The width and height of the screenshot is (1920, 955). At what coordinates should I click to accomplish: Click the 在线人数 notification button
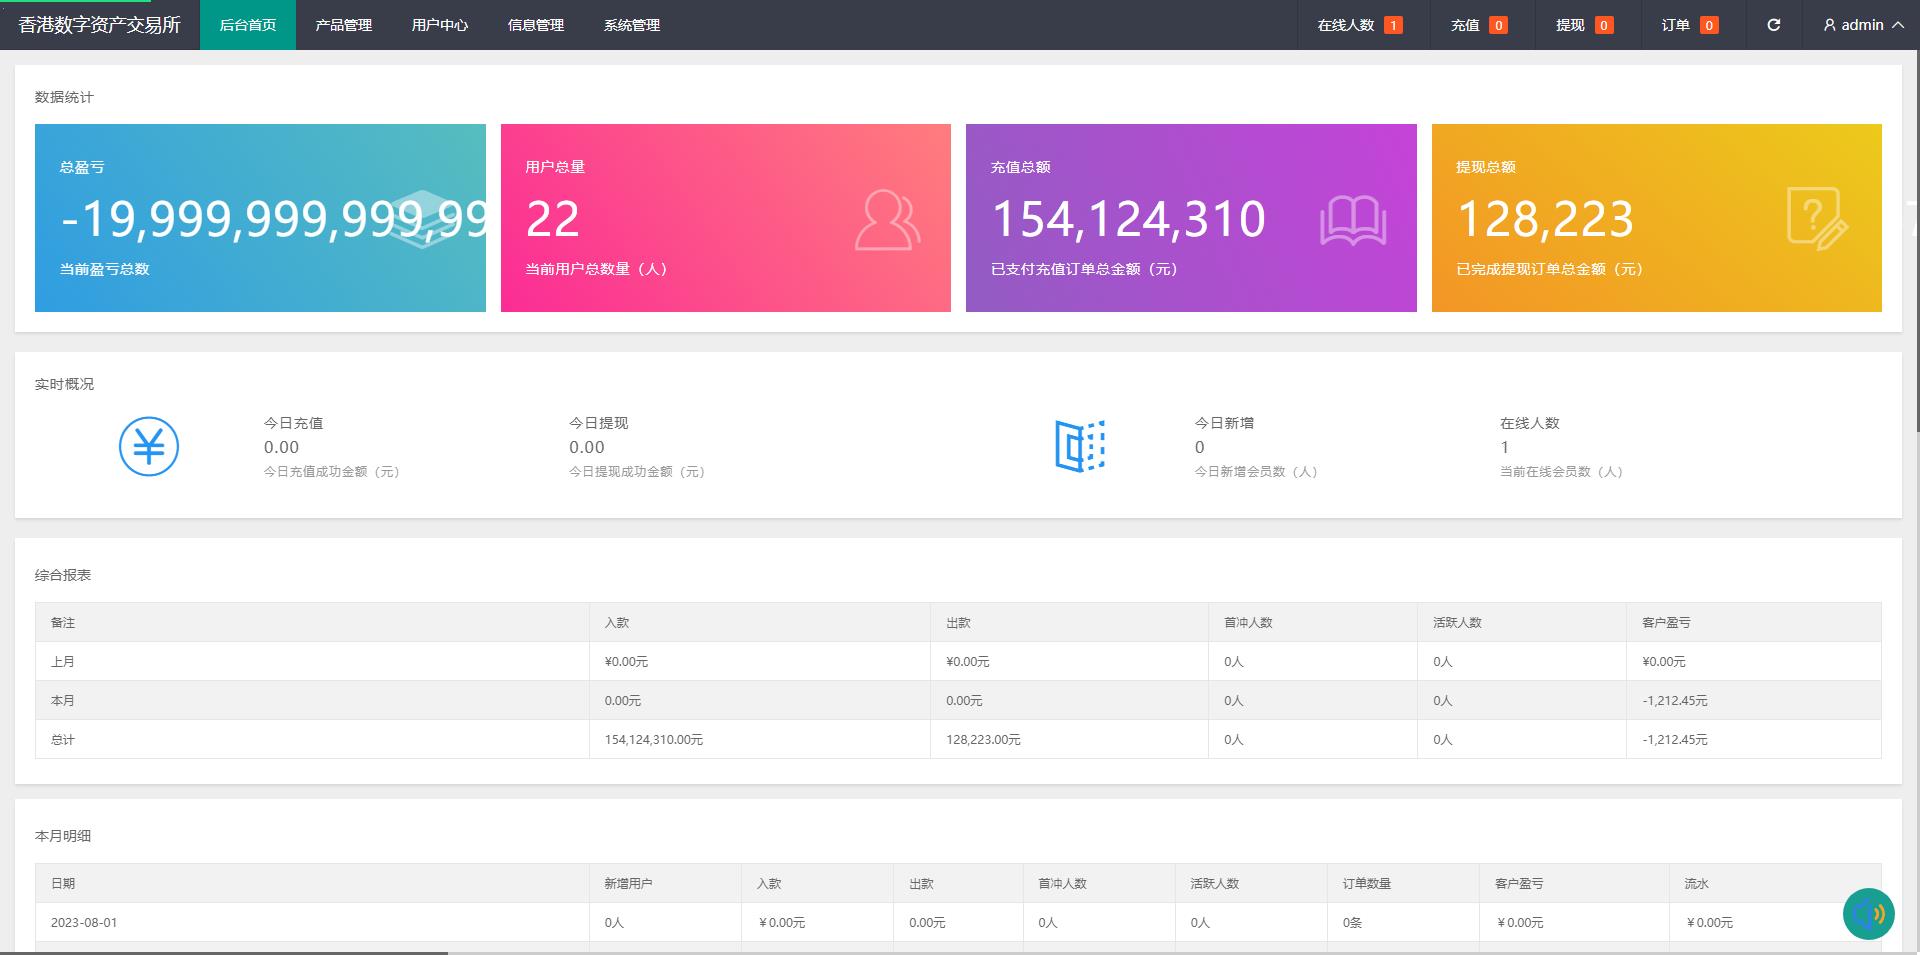(1358, 25)
